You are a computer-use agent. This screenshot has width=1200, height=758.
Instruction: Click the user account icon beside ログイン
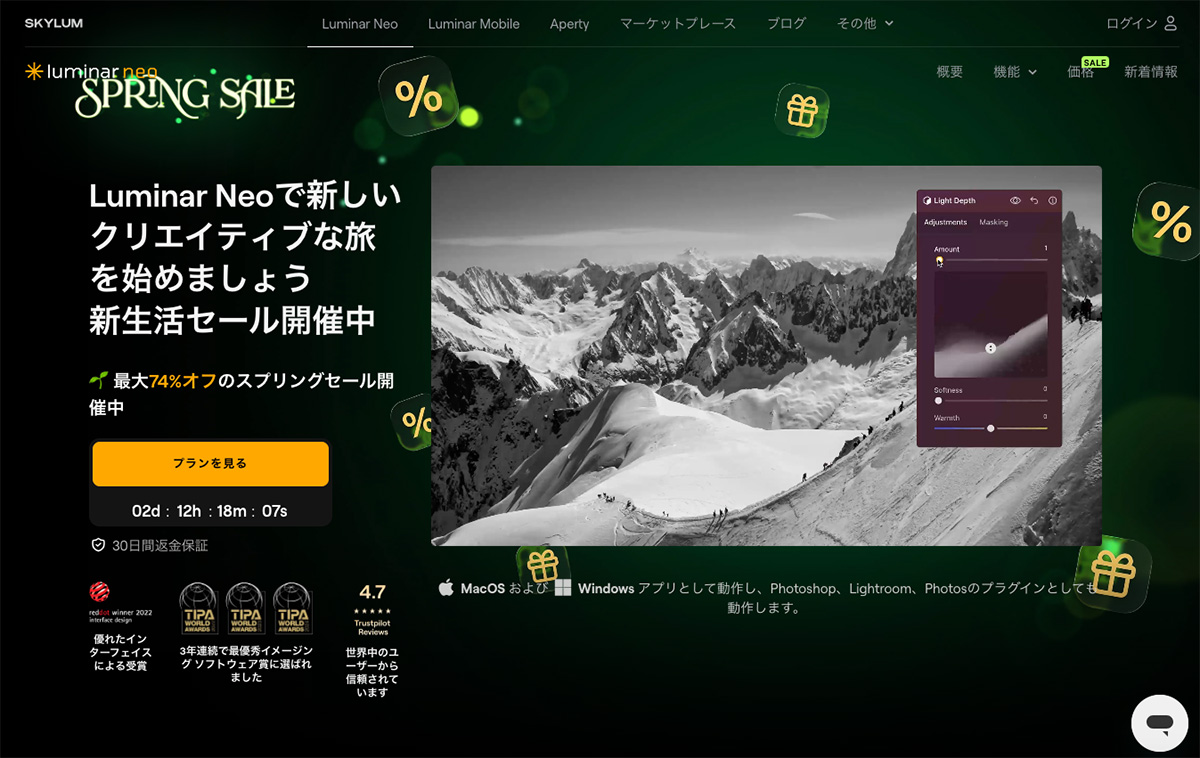(x=1171, y=23)
